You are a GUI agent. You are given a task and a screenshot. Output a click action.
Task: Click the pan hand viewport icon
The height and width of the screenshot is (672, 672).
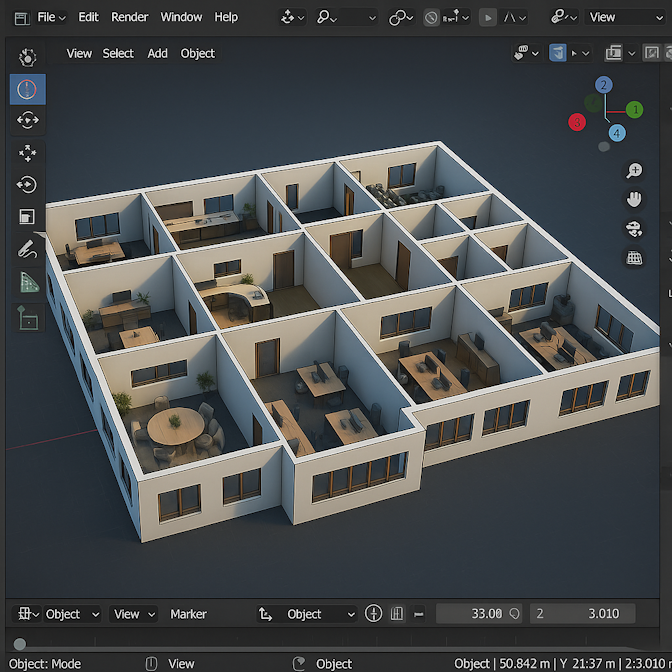634,200
